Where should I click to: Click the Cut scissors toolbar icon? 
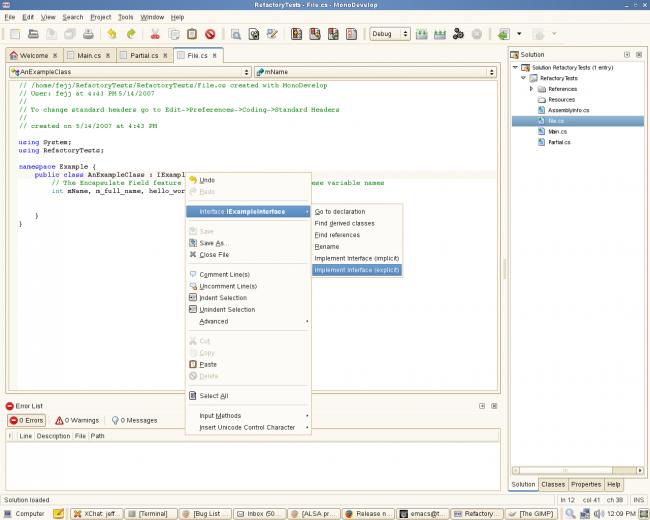click(x=155, y=34)
